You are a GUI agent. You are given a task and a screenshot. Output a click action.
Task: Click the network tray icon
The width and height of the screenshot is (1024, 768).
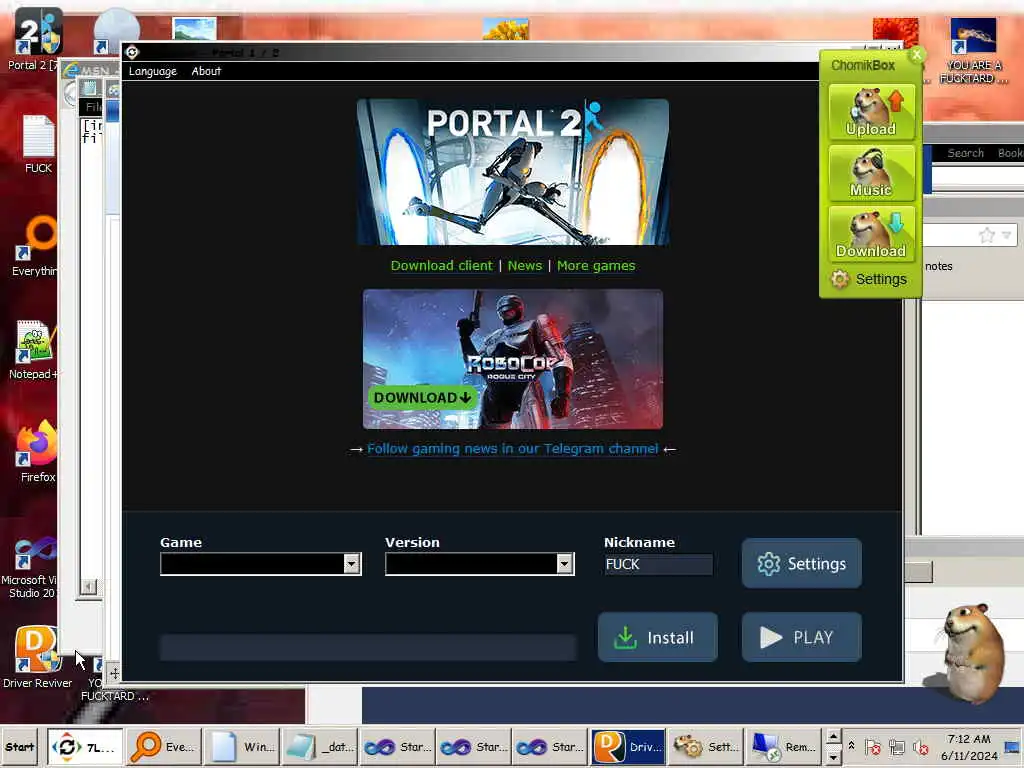(897, 747)
